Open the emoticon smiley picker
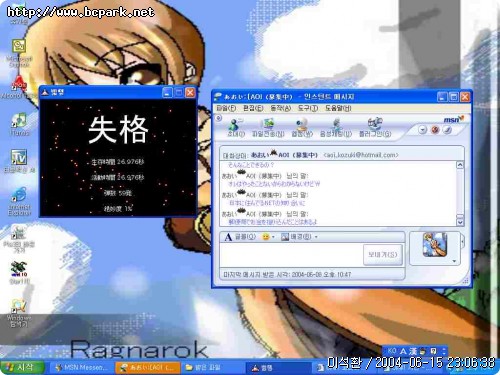 click(268, 237)
